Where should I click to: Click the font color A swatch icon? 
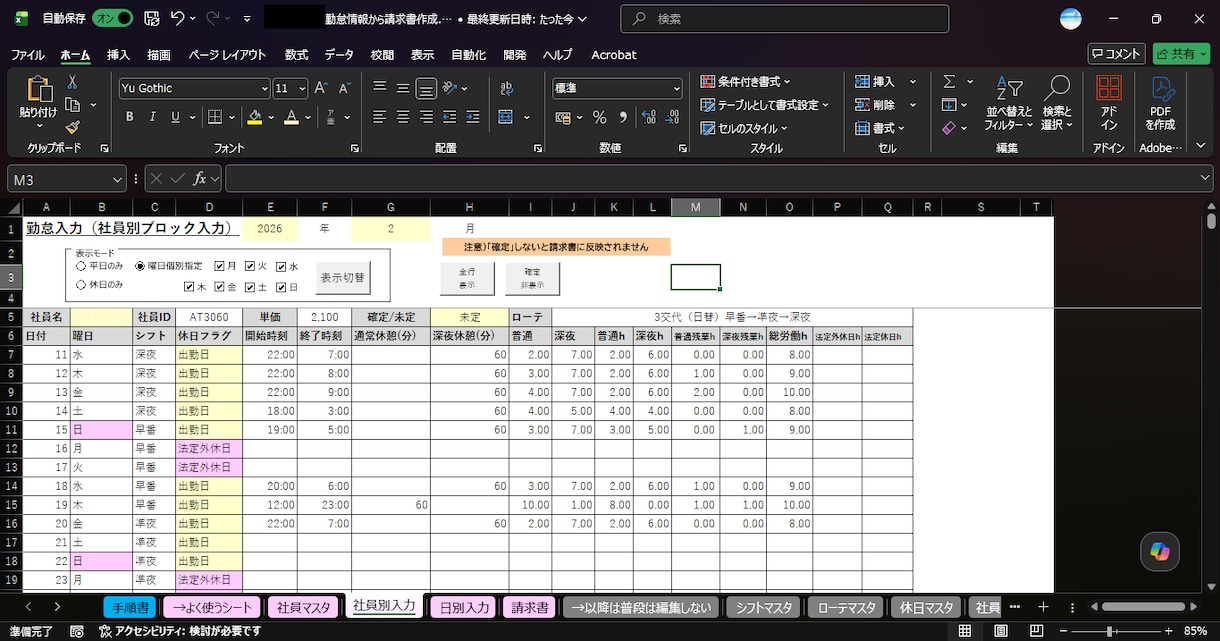pos(291,117)
